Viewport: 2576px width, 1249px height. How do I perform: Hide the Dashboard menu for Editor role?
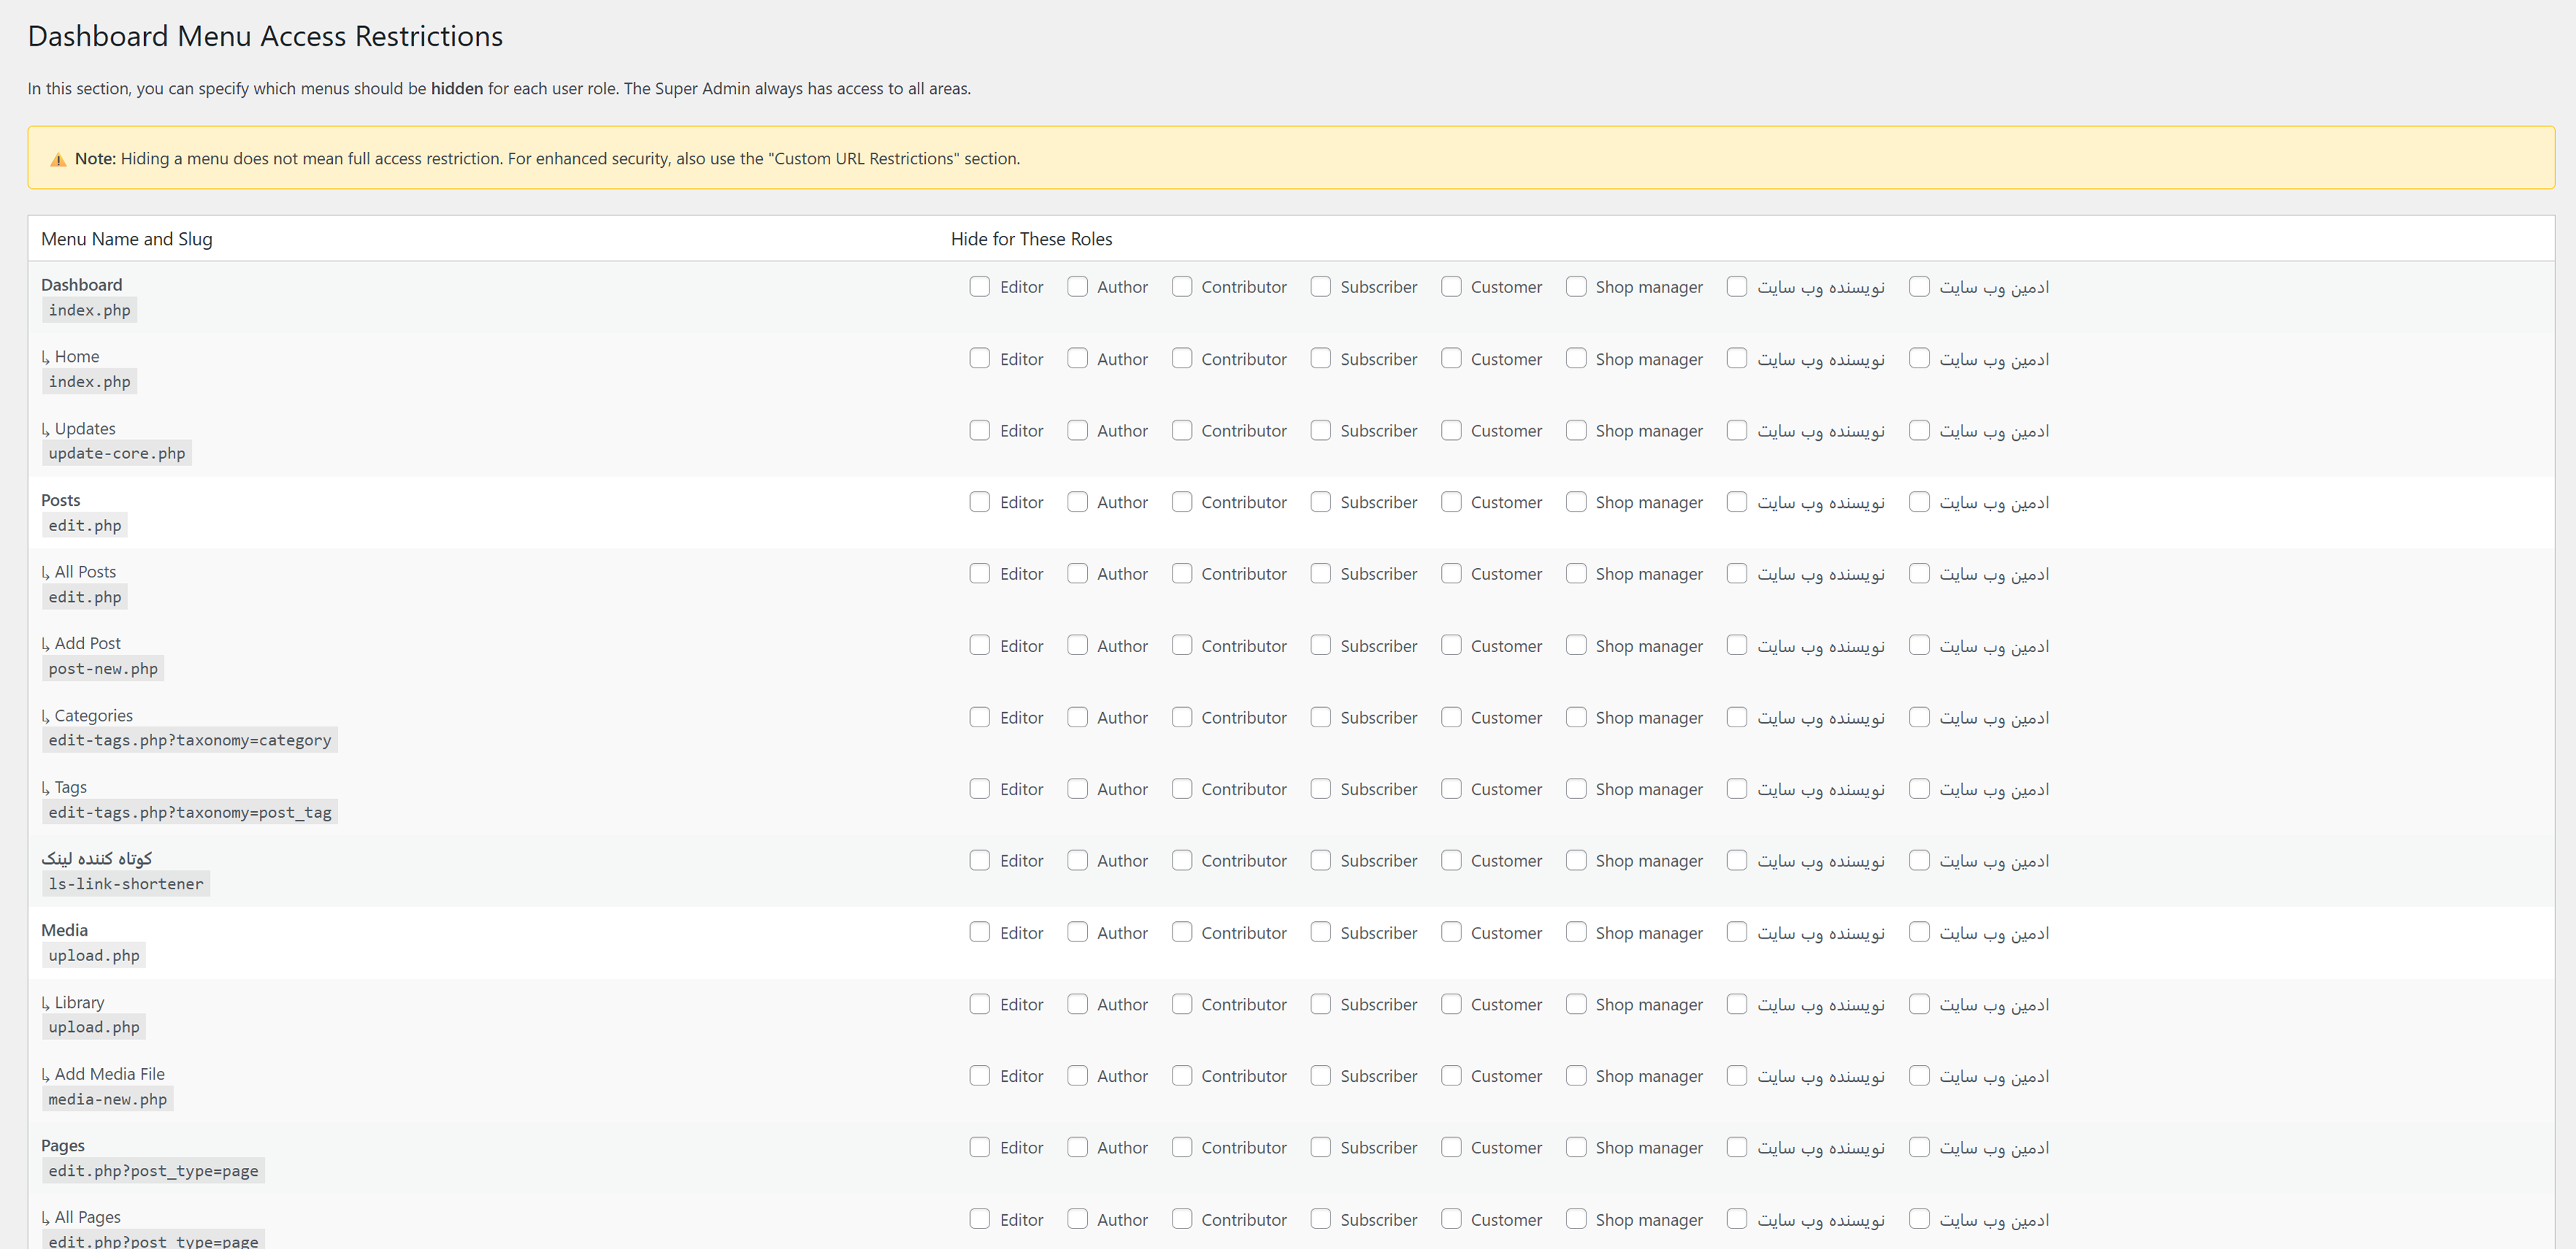coord(980,286)
